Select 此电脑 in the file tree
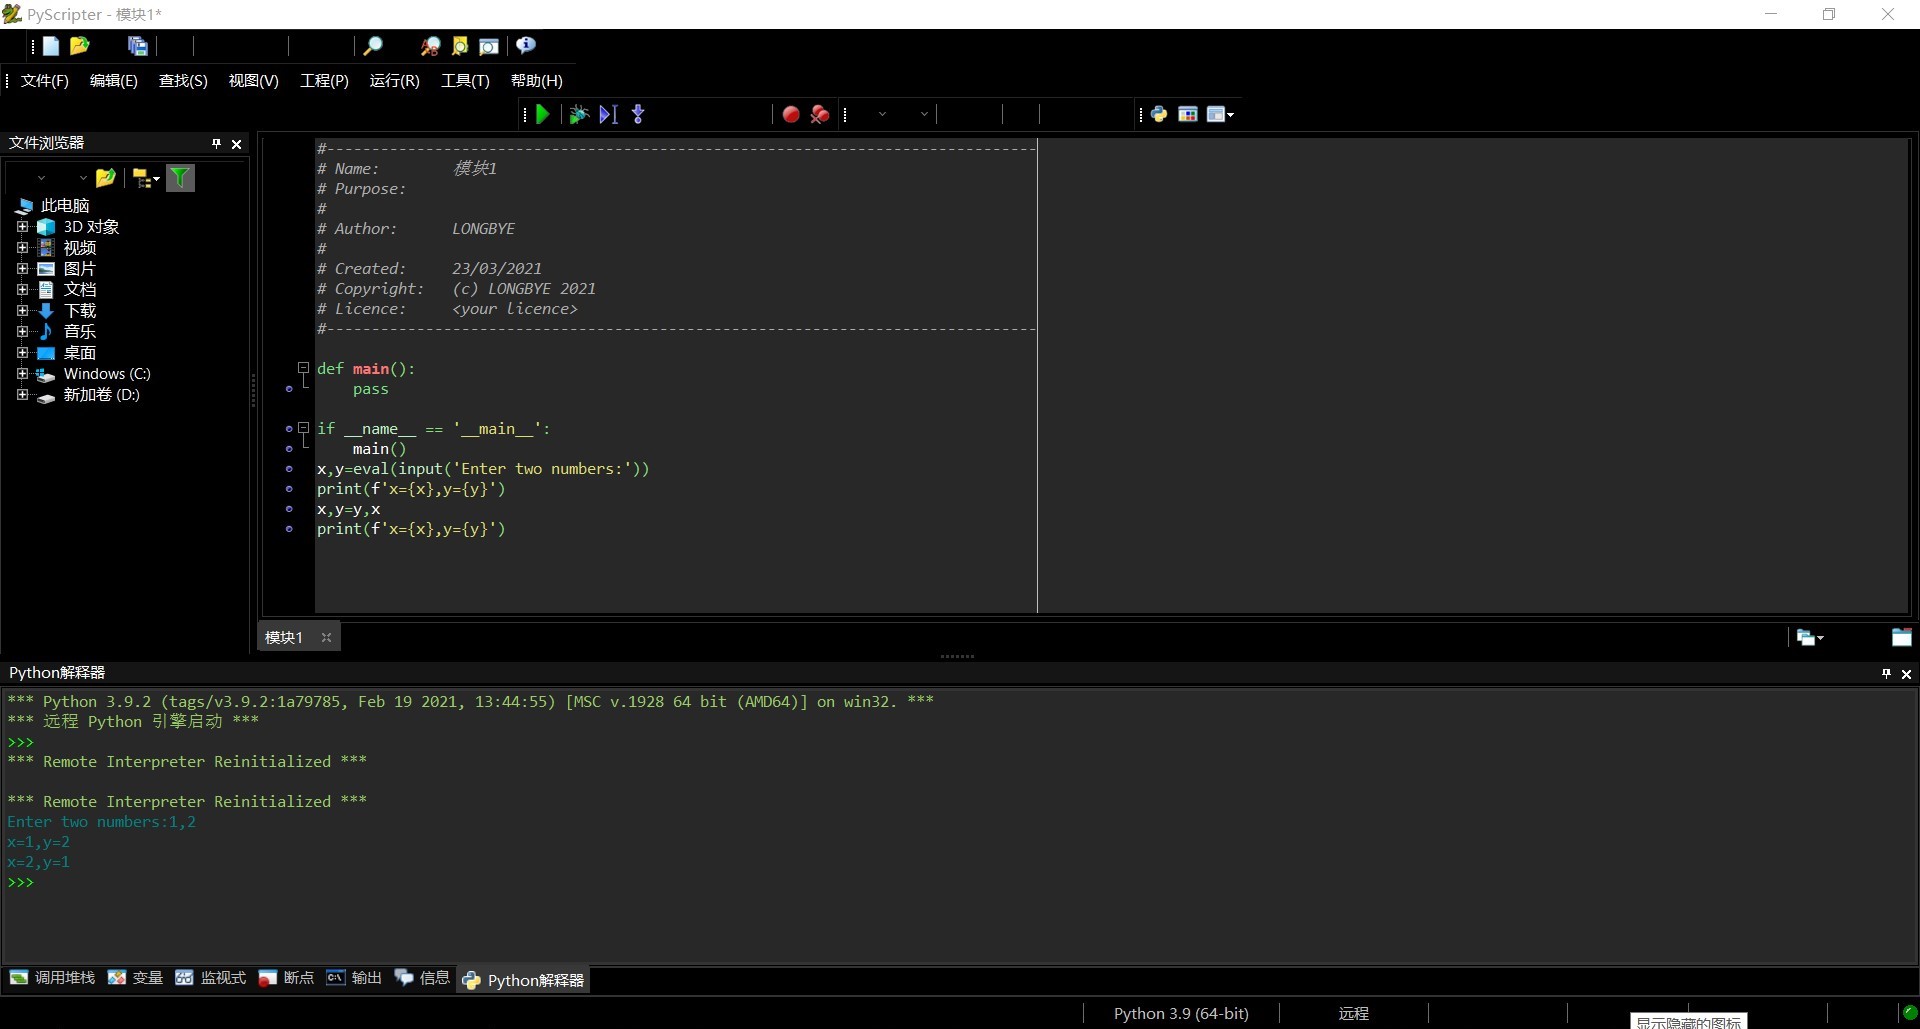 (65, 206)
